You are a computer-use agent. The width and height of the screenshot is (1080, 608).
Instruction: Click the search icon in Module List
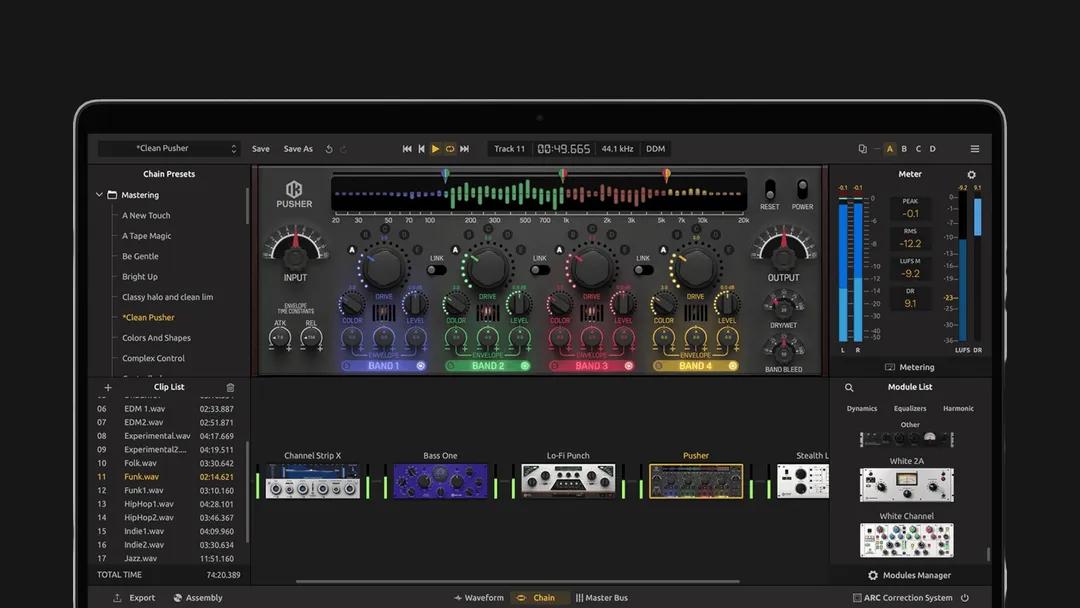[849, 387]
